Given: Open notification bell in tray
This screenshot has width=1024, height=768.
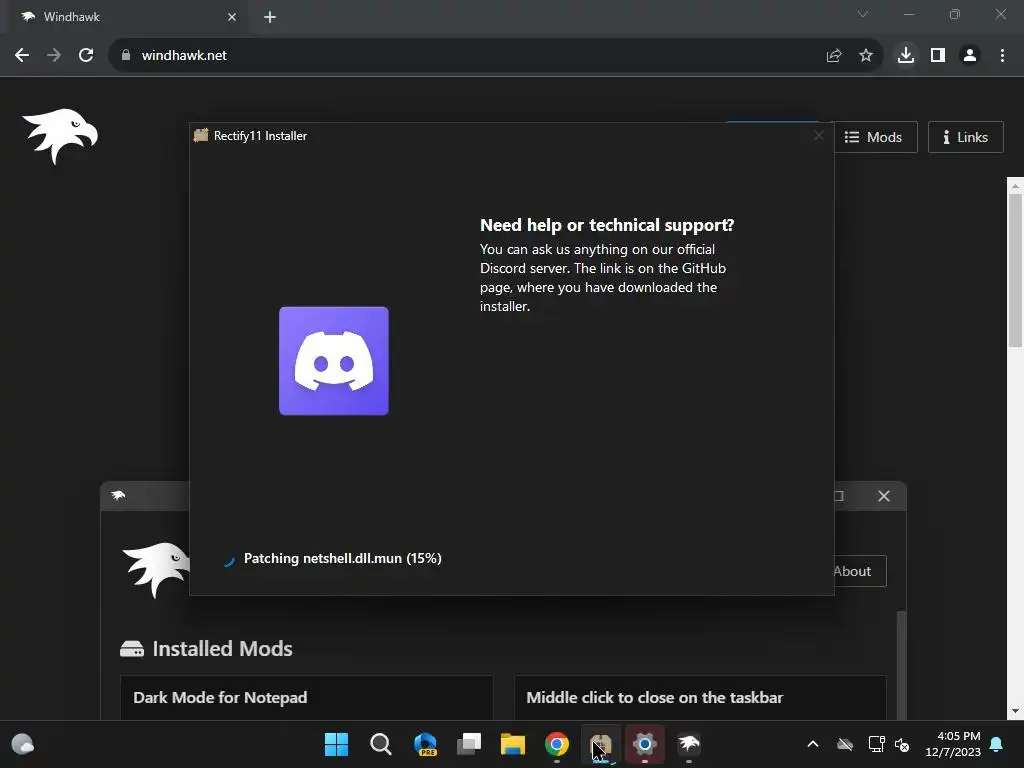Looking at the screenshot, I should pyautogui.click(x=997, y=744).
